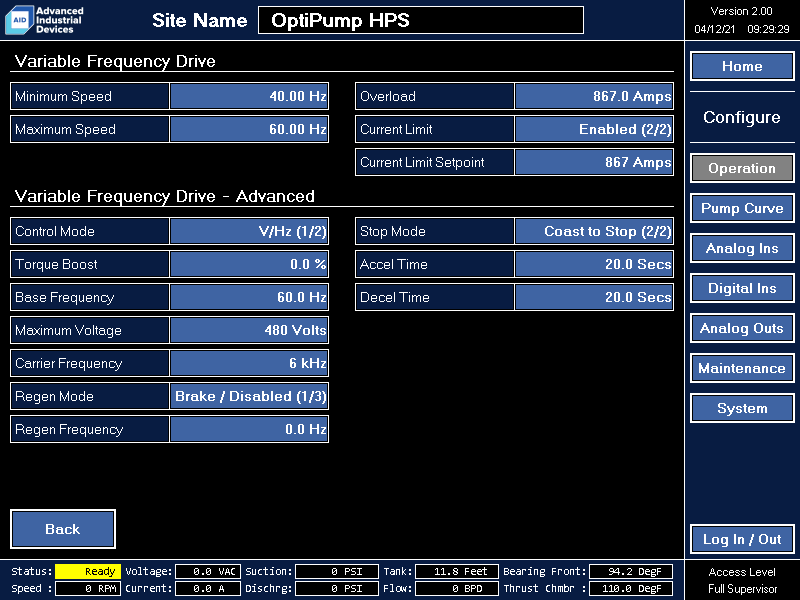Edit Carrier Frequency value 6 kHz
The height and width of the screenshot is (600, 800).
[x=249, y=363]
